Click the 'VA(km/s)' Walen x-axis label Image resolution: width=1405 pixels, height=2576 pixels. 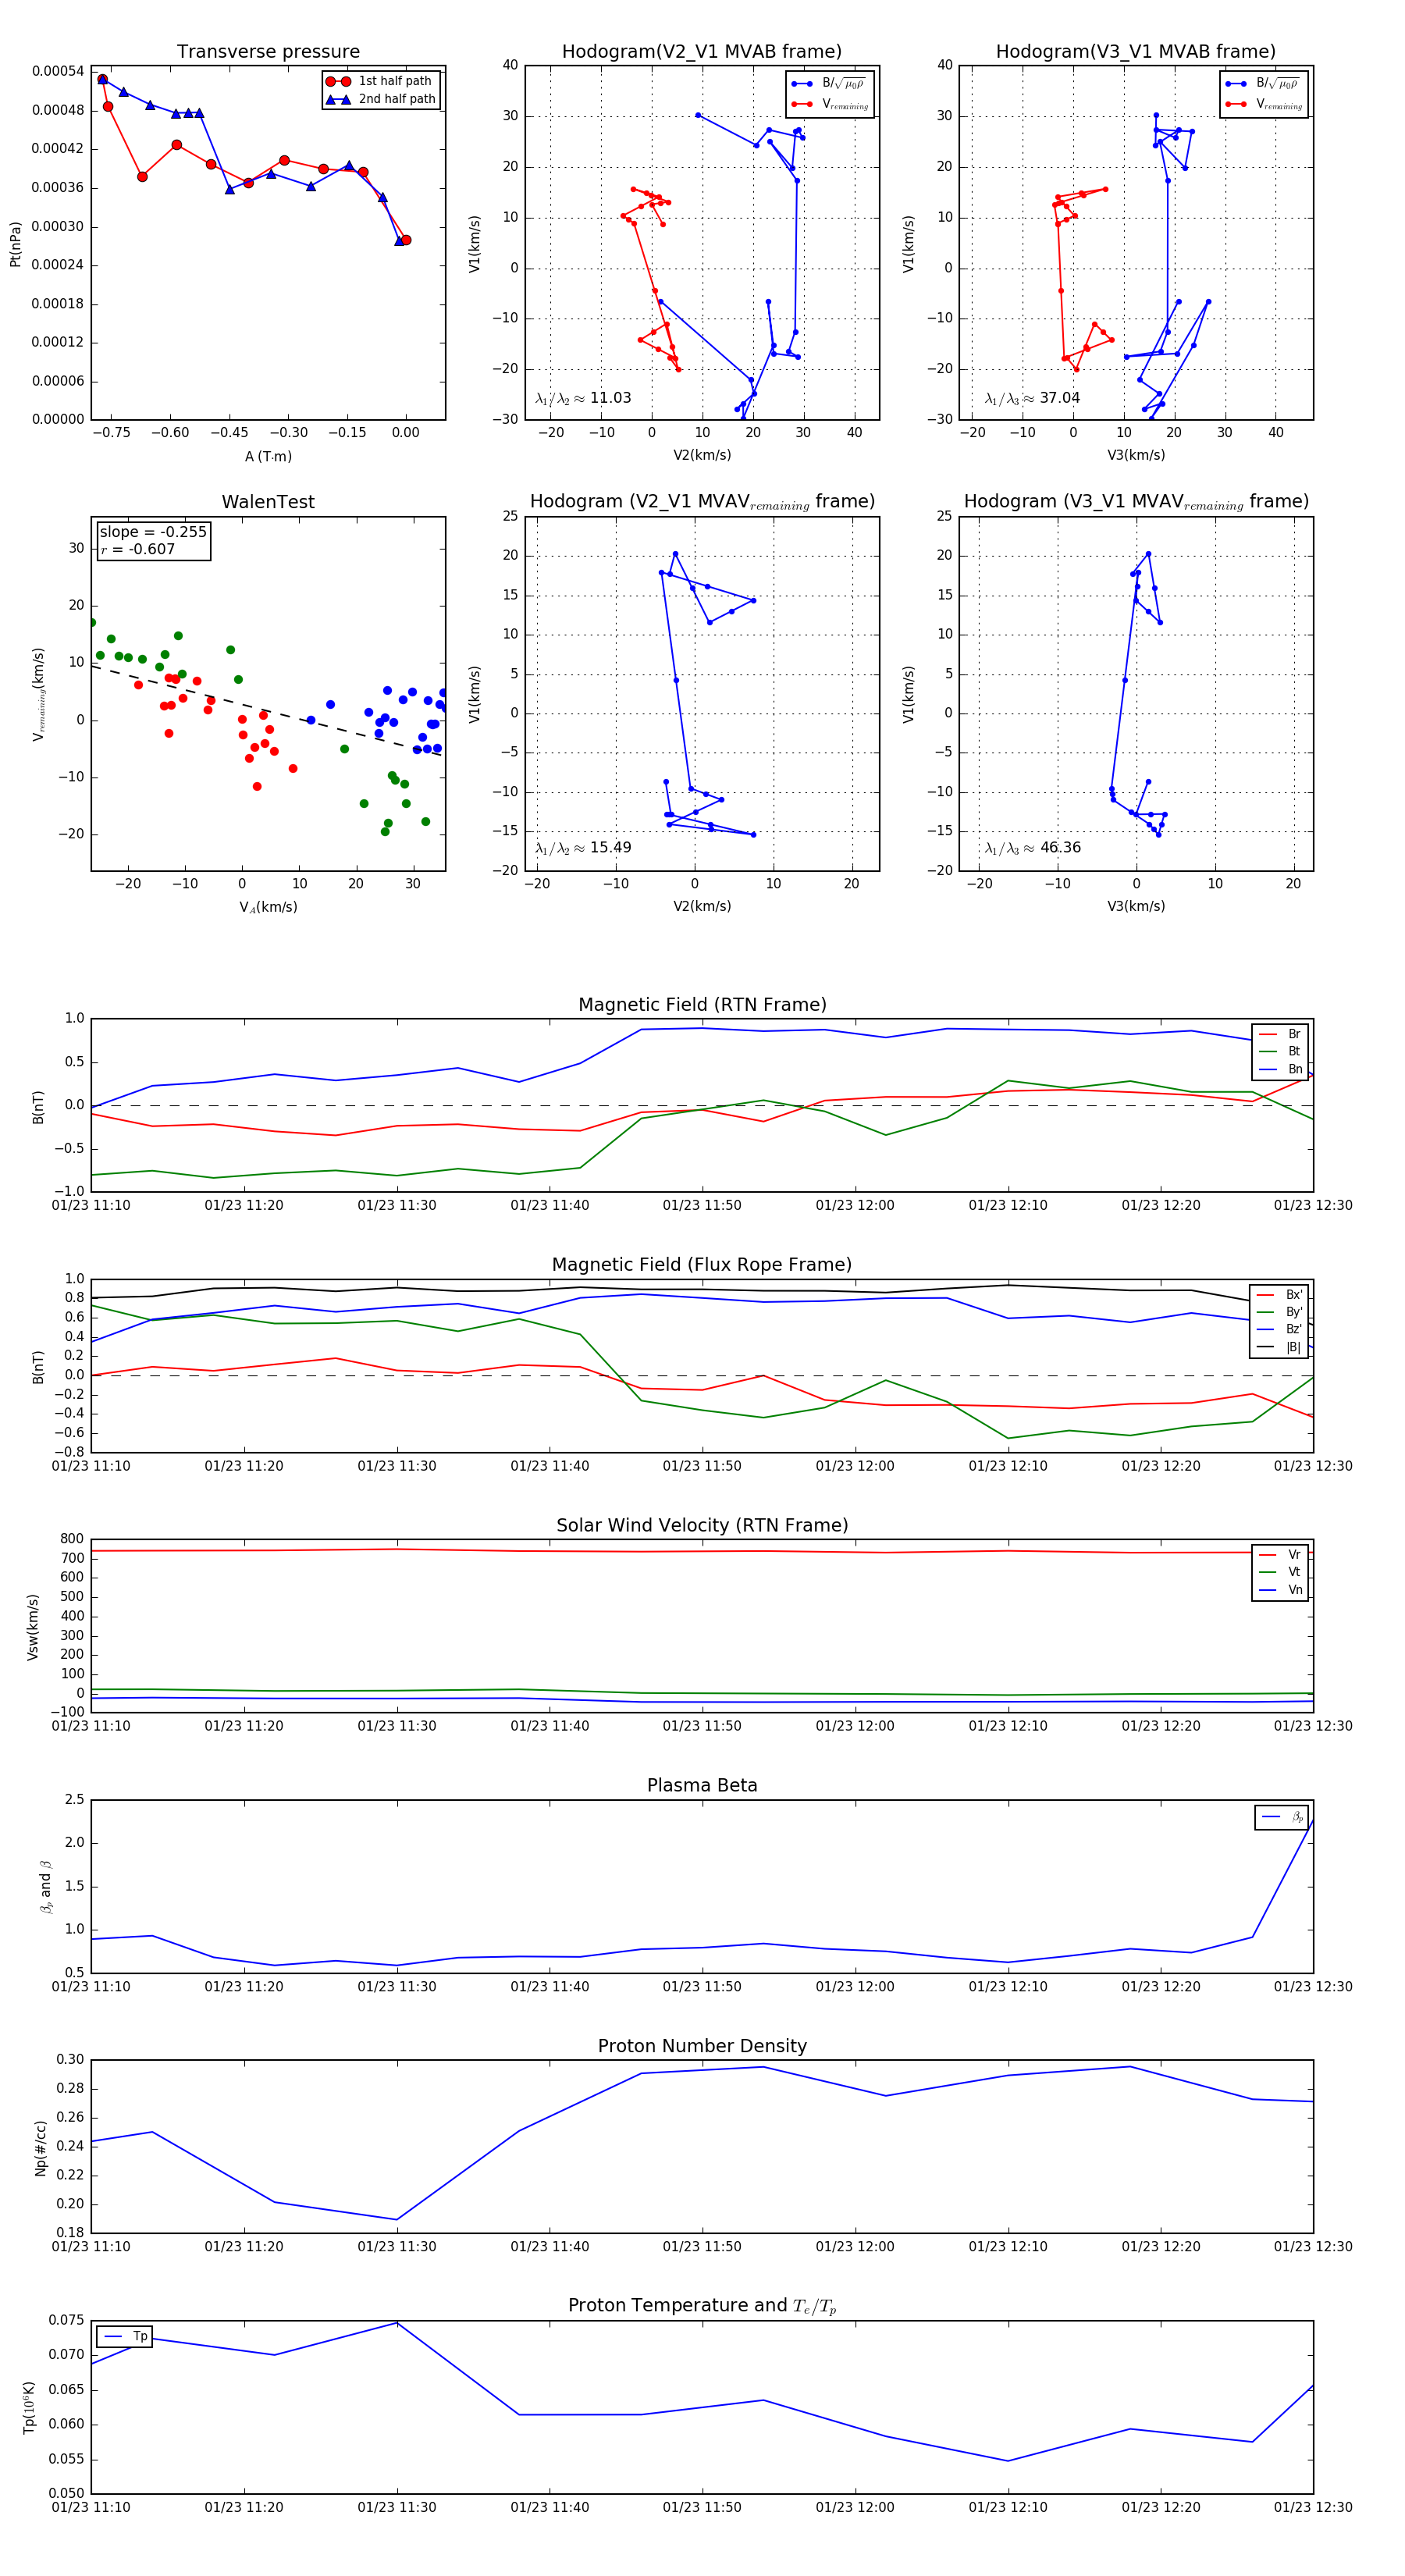pyautogui.click(x=268, y=907)
